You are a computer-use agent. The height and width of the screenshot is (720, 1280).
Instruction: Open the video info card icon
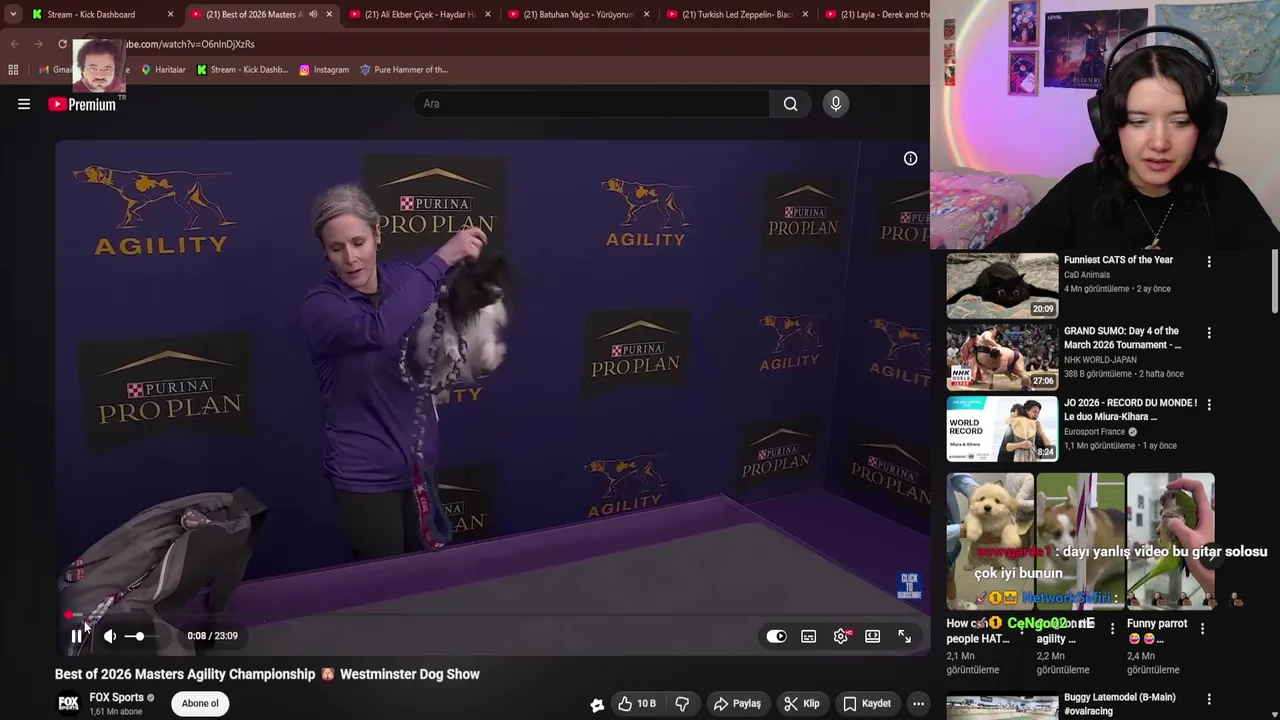pos(910,159)
